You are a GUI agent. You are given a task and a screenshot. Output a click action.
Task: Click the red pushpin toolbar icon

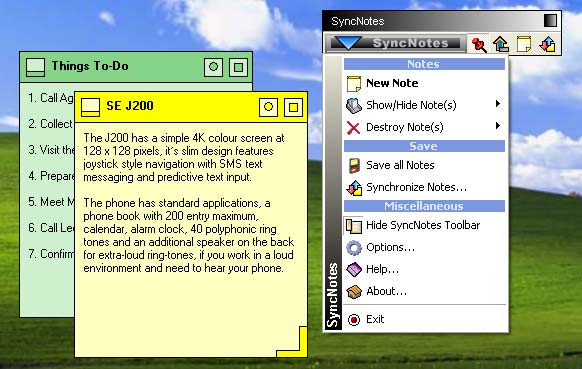tap(479, 44)
